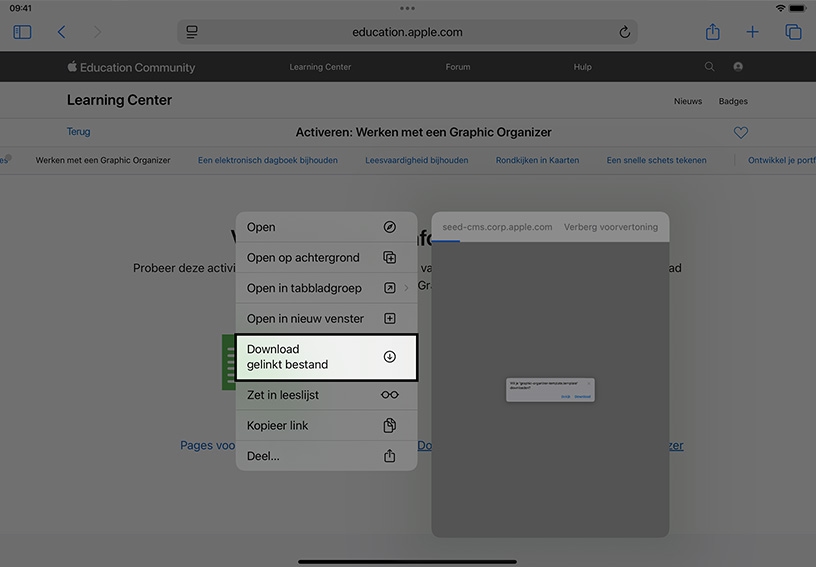The width and height of the screenshot is (816, 567).
Task: Show the tab overview
Action: 793,32
